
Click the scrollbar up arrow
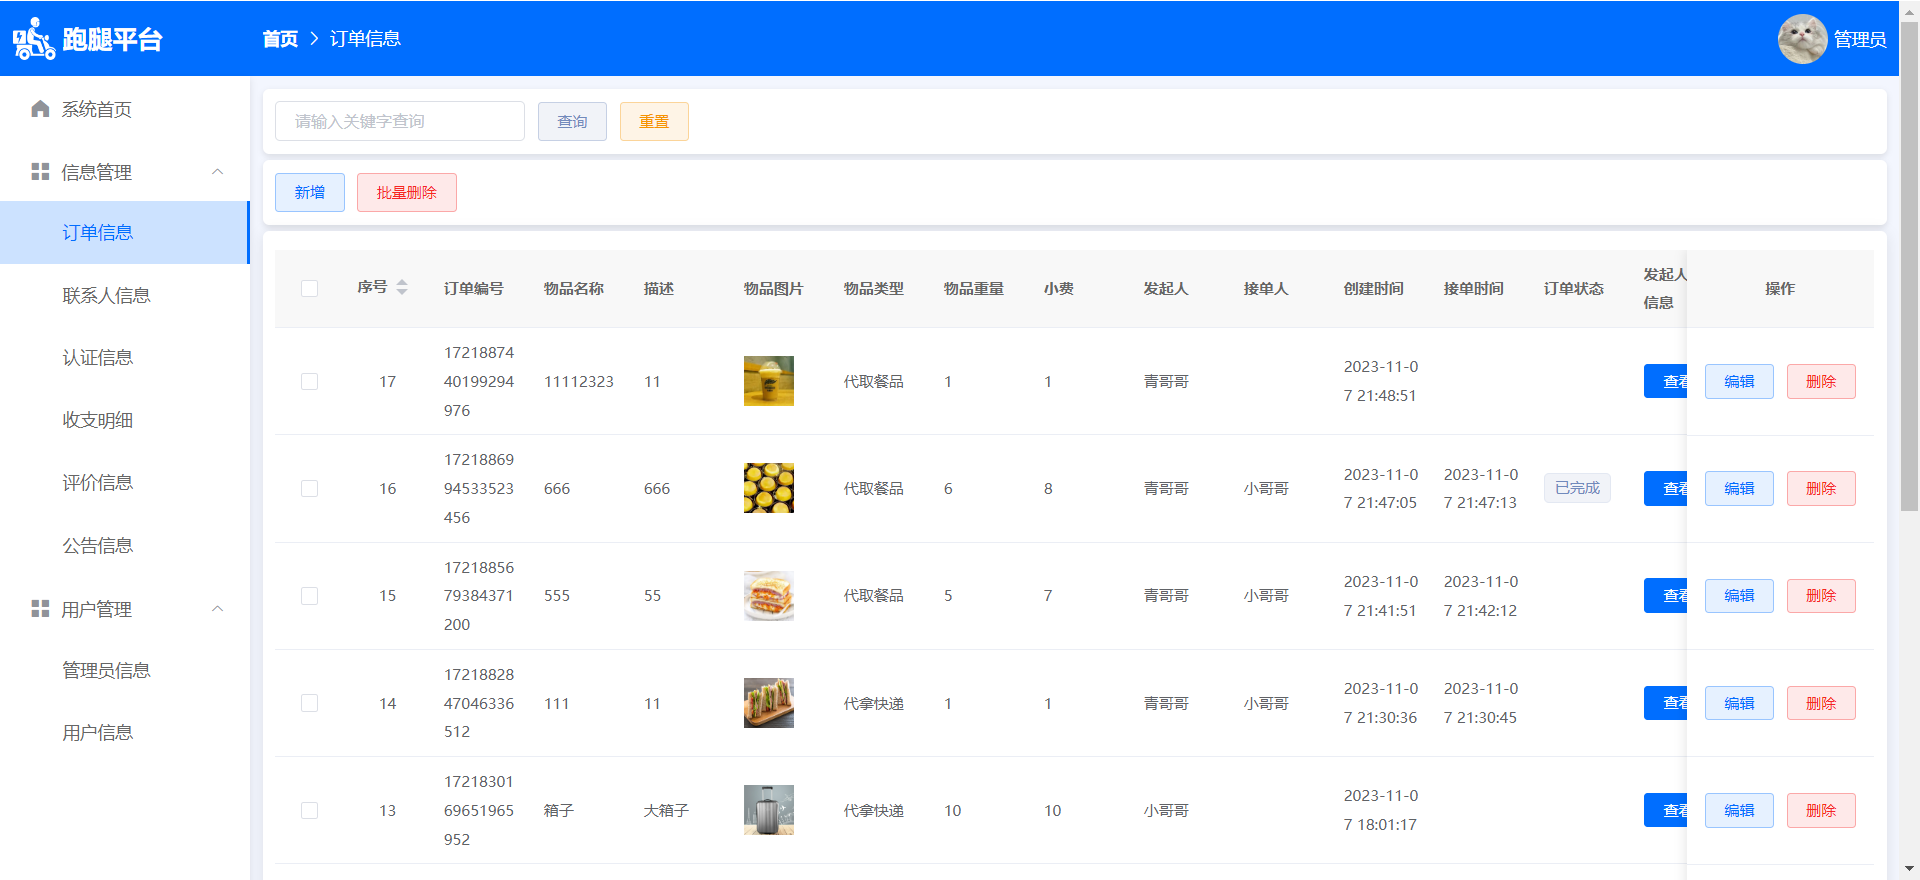(x=1909, y=10)
